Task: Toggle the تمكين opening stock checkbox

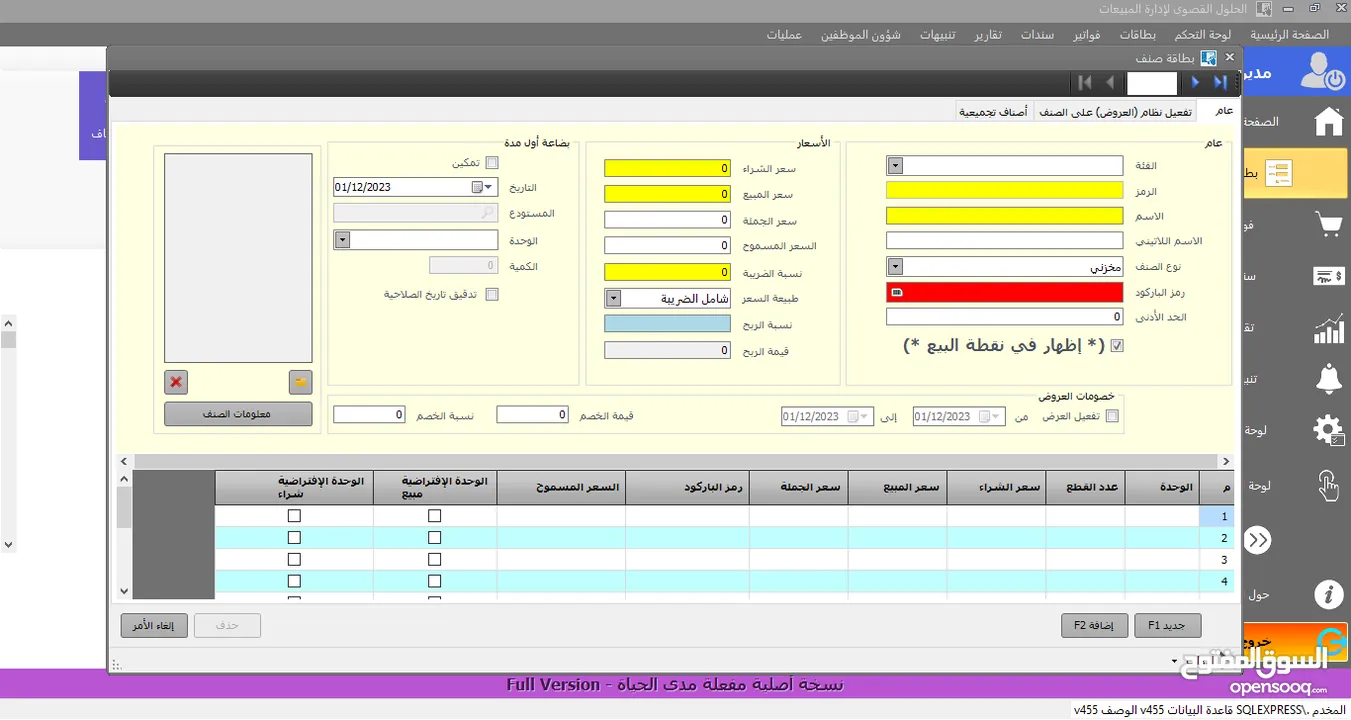Action: [491, 162]
